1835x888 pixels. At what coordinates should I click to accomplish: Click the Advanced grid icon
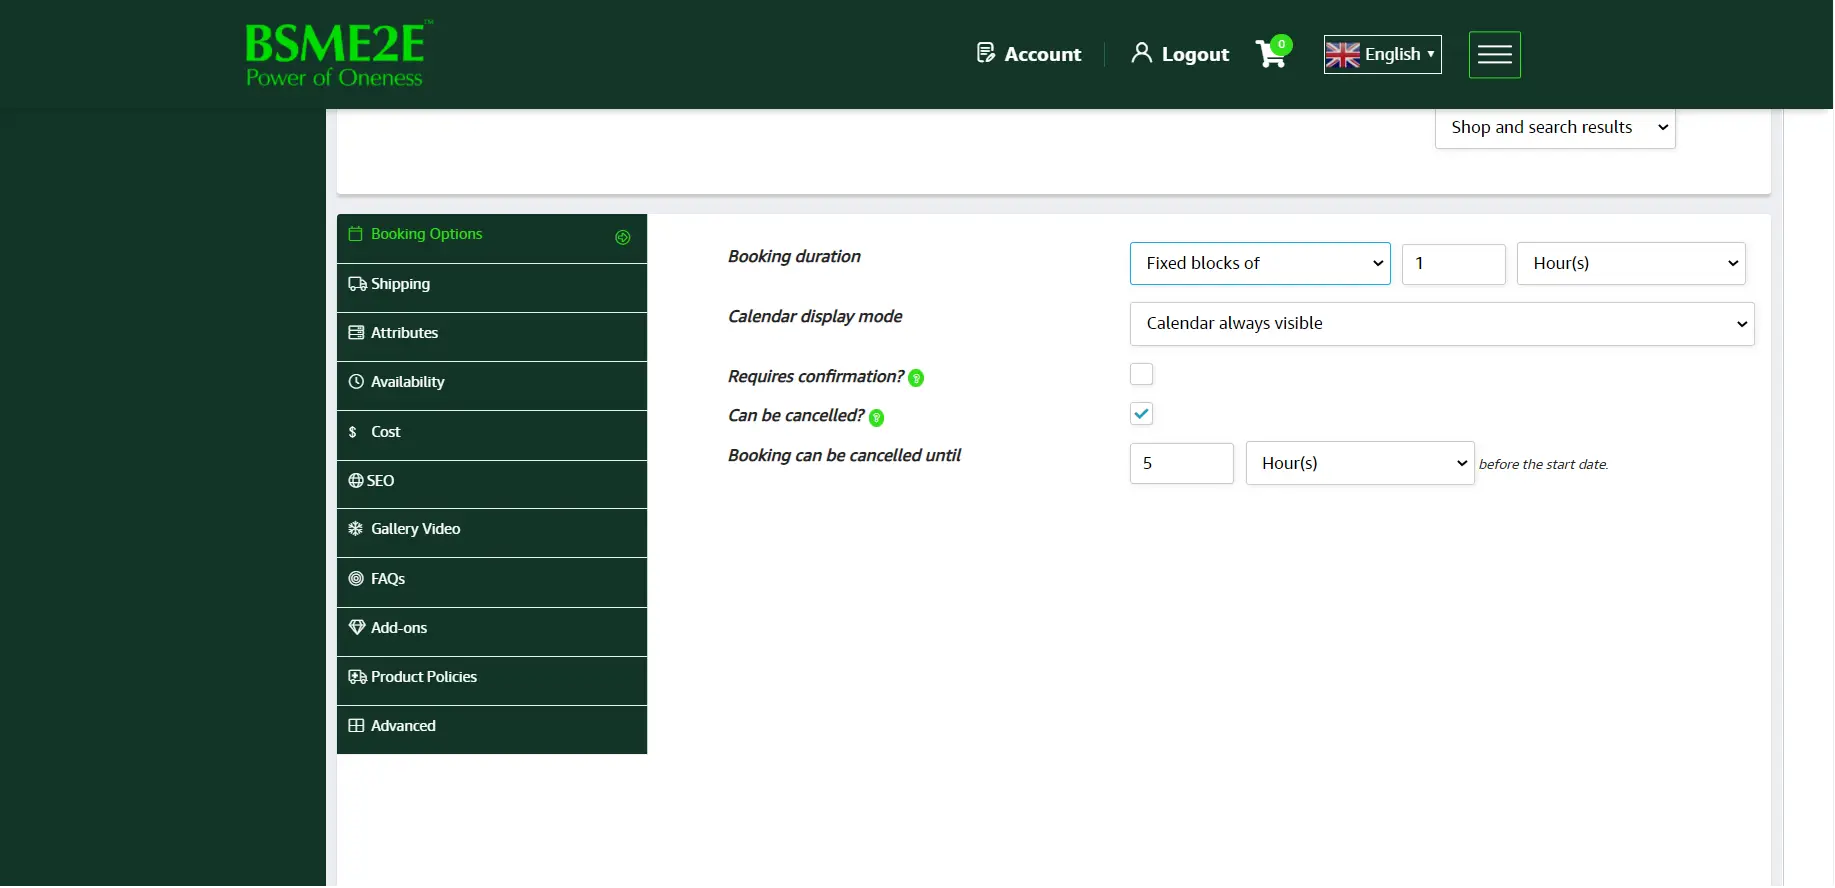356,726
